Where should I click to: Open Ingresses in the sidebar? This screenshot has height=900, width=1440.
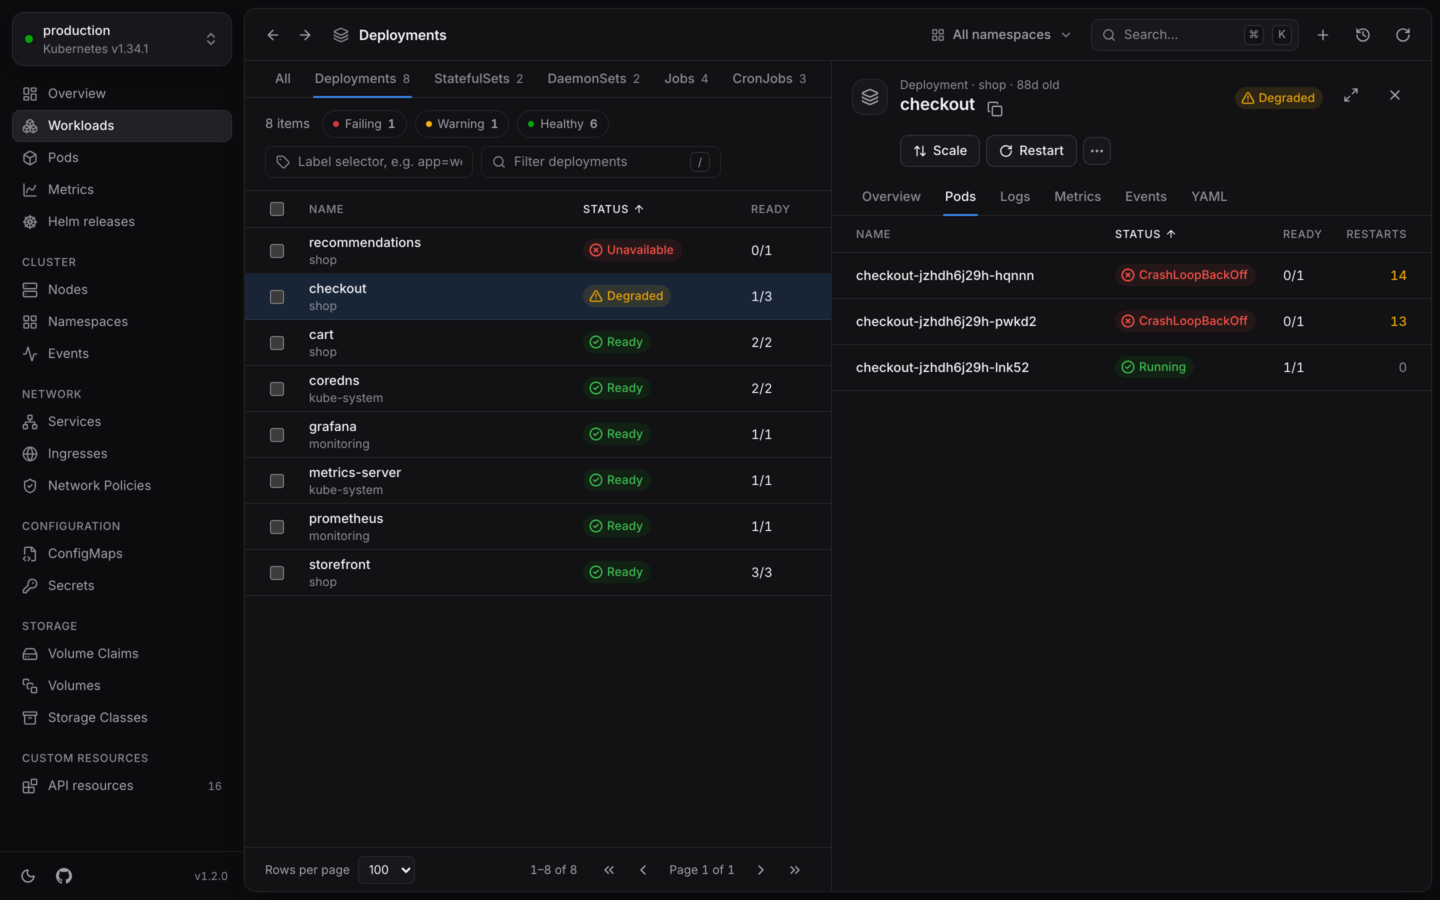click(x=122, y=454)
